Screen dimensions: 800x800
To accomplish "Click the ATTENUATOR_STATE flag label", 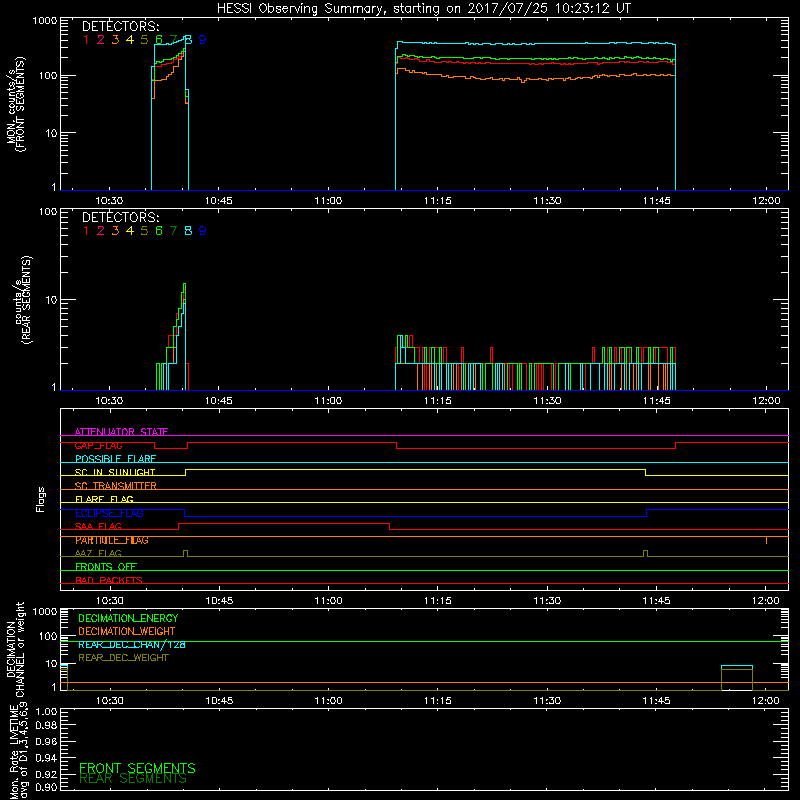I will 121,432.
